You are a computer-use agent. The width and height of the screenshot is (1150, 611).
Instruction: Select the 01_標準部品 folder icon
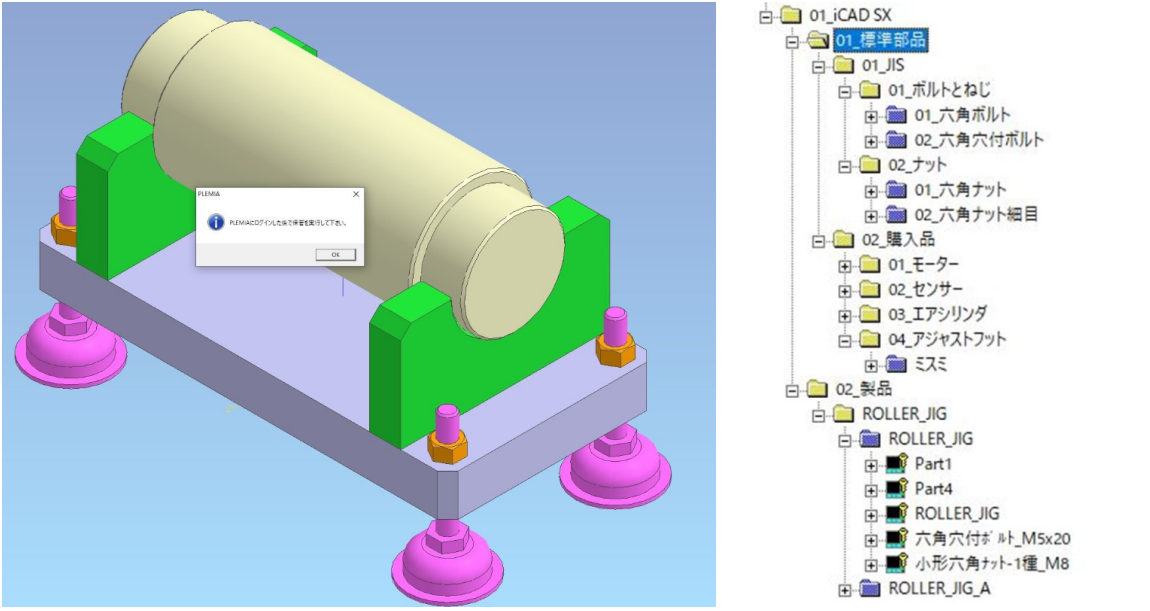pyautogui.click(x=819, y=41)
